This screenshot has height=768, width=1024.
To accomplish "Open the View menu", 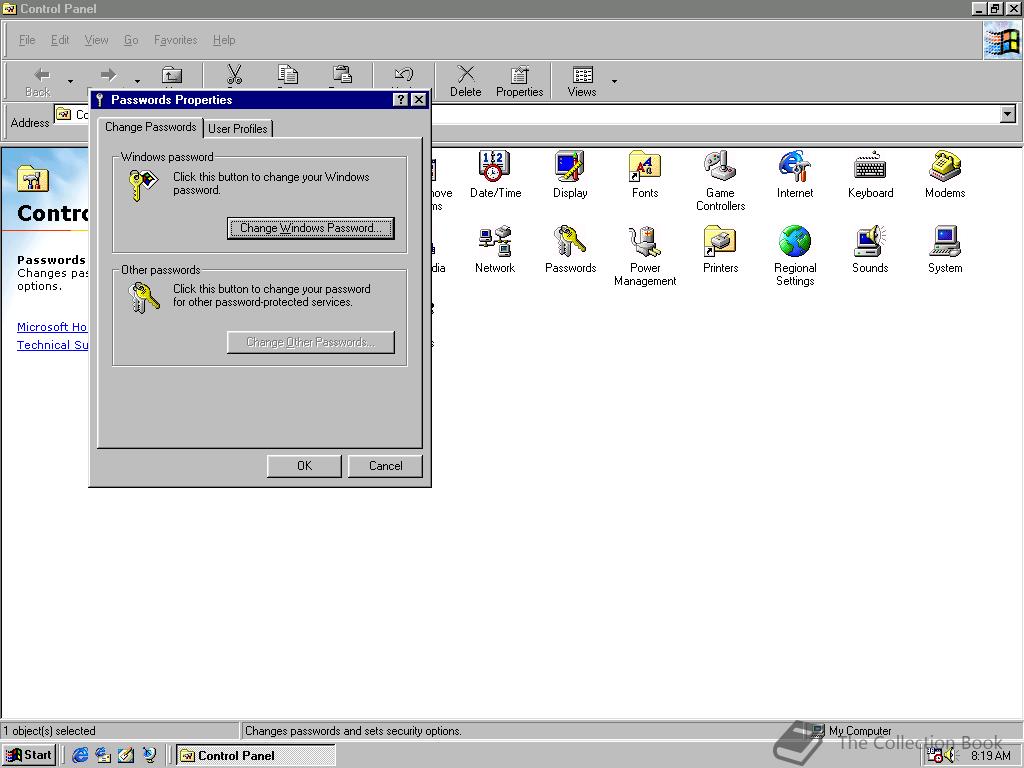I will pyautogui.click(x=97, y=40).
